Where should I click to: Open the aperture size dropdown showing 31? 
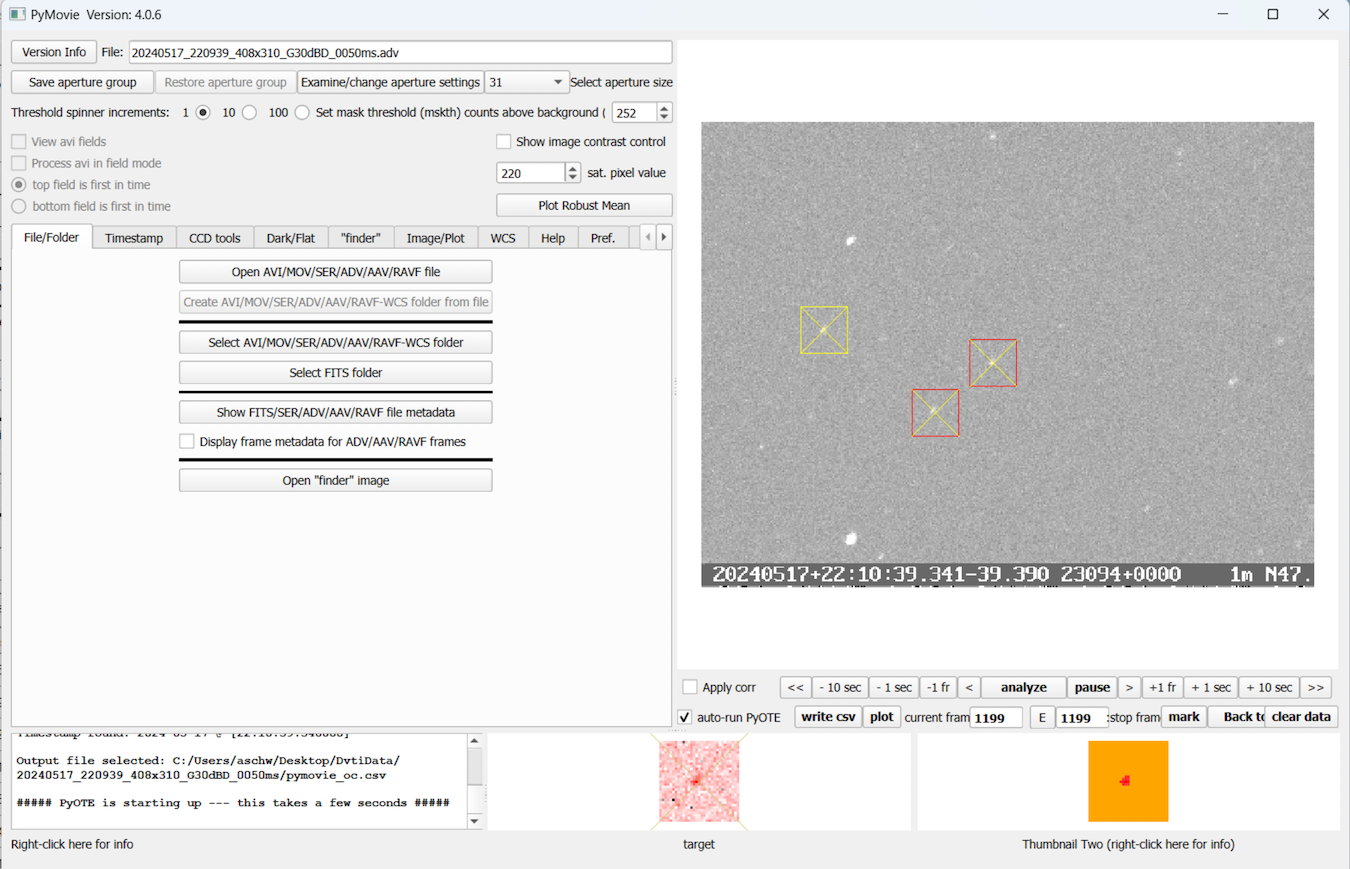(x=526, y=82)
